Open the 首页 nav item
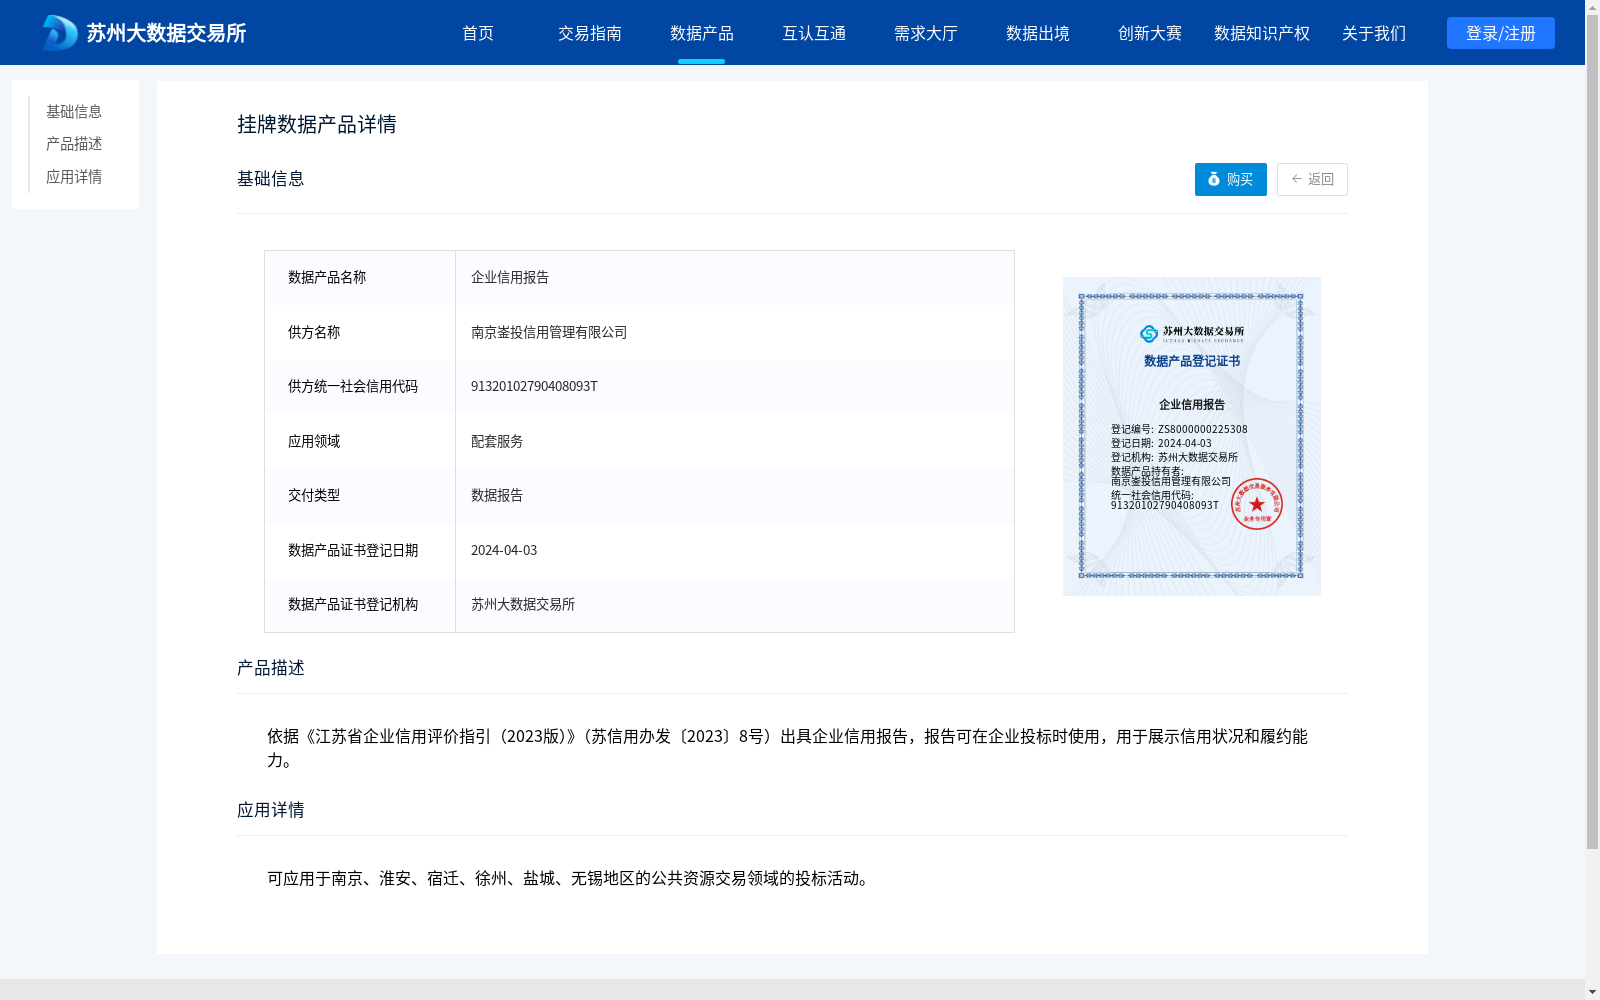The image size is (1600, 1000). pos(478,33)
